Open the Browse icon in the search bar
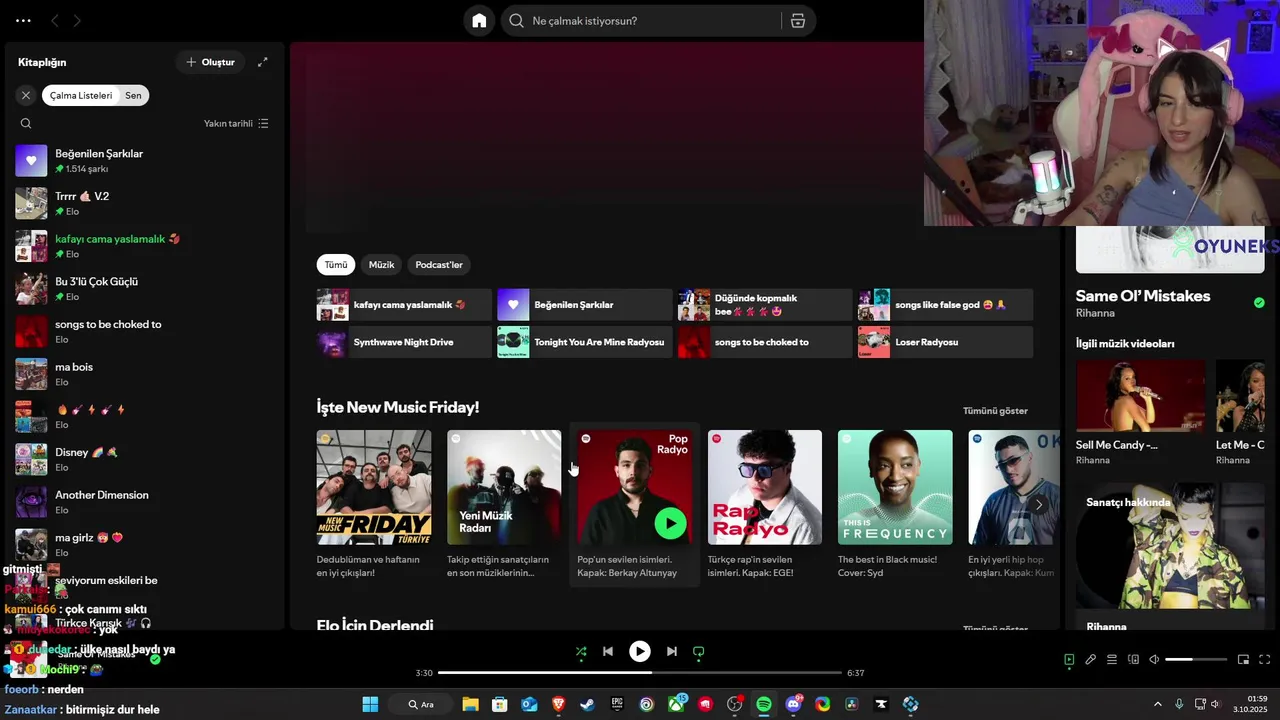The height and width of the screenshot is (720, 1280). (x=798, y=21)
